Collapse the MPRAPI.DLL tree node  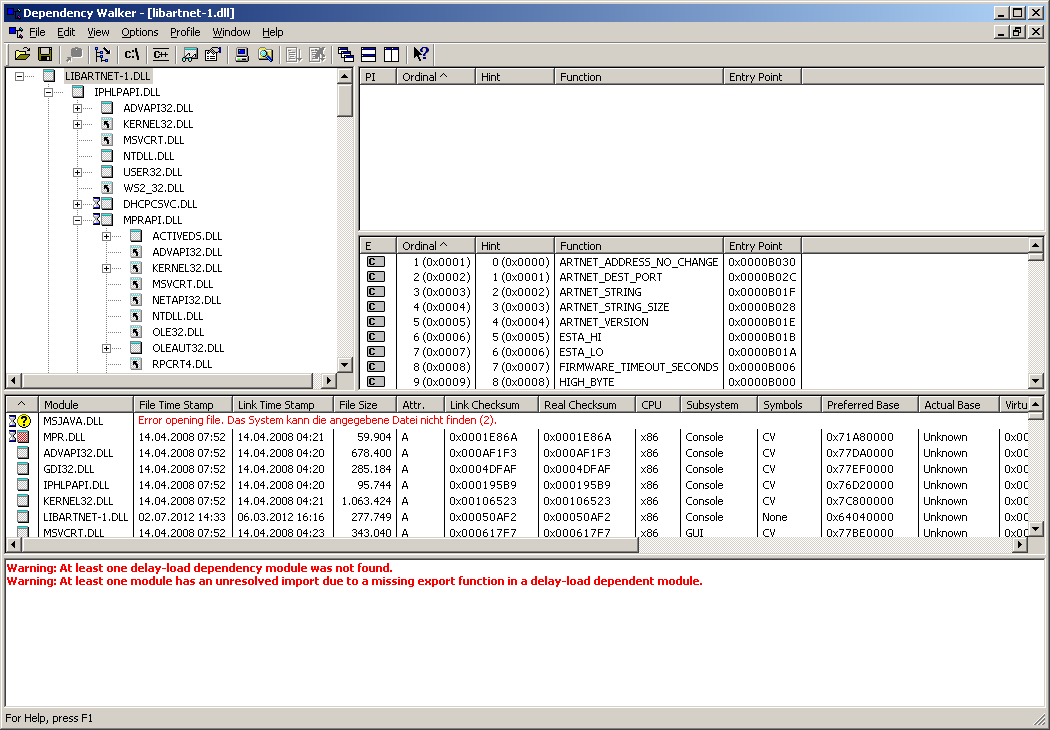[78, 220]
